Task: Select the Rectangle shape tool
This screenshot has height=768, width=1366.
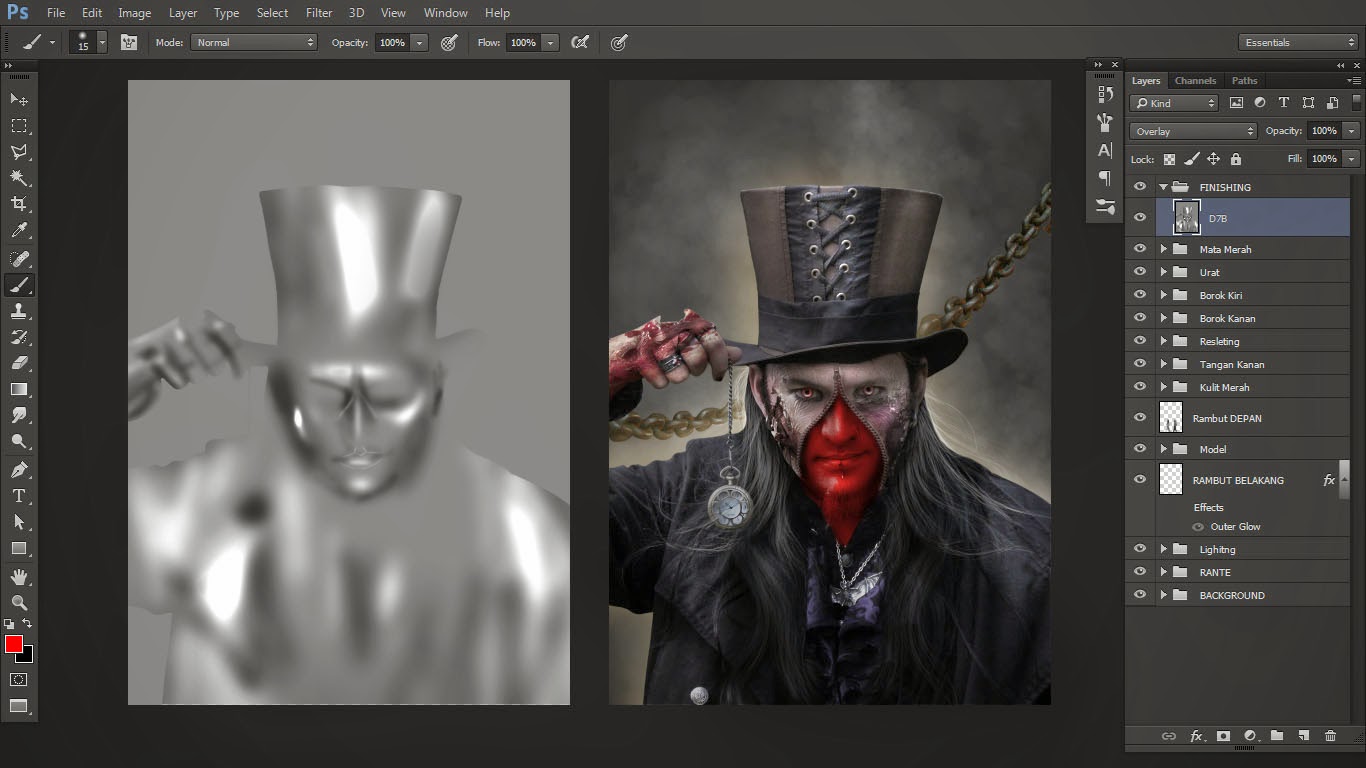Action: click(19, 548)
